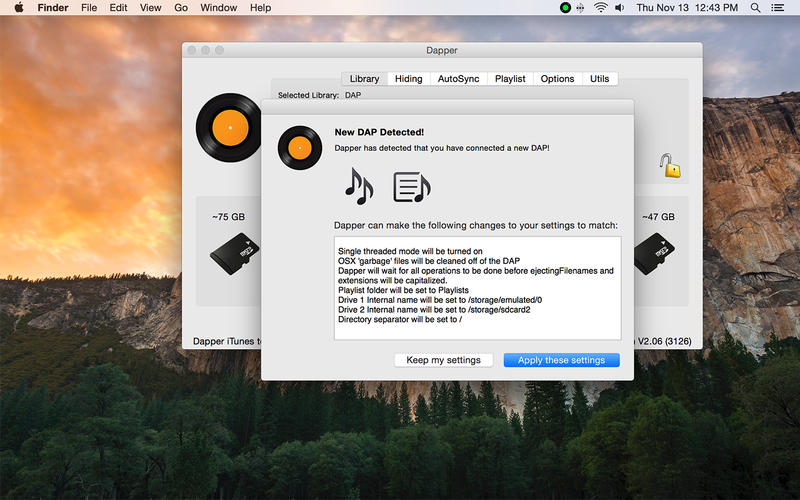This screenshot has width=800, height=500.
Task: Click the open padlock icon
Action: tap(670, 165)
